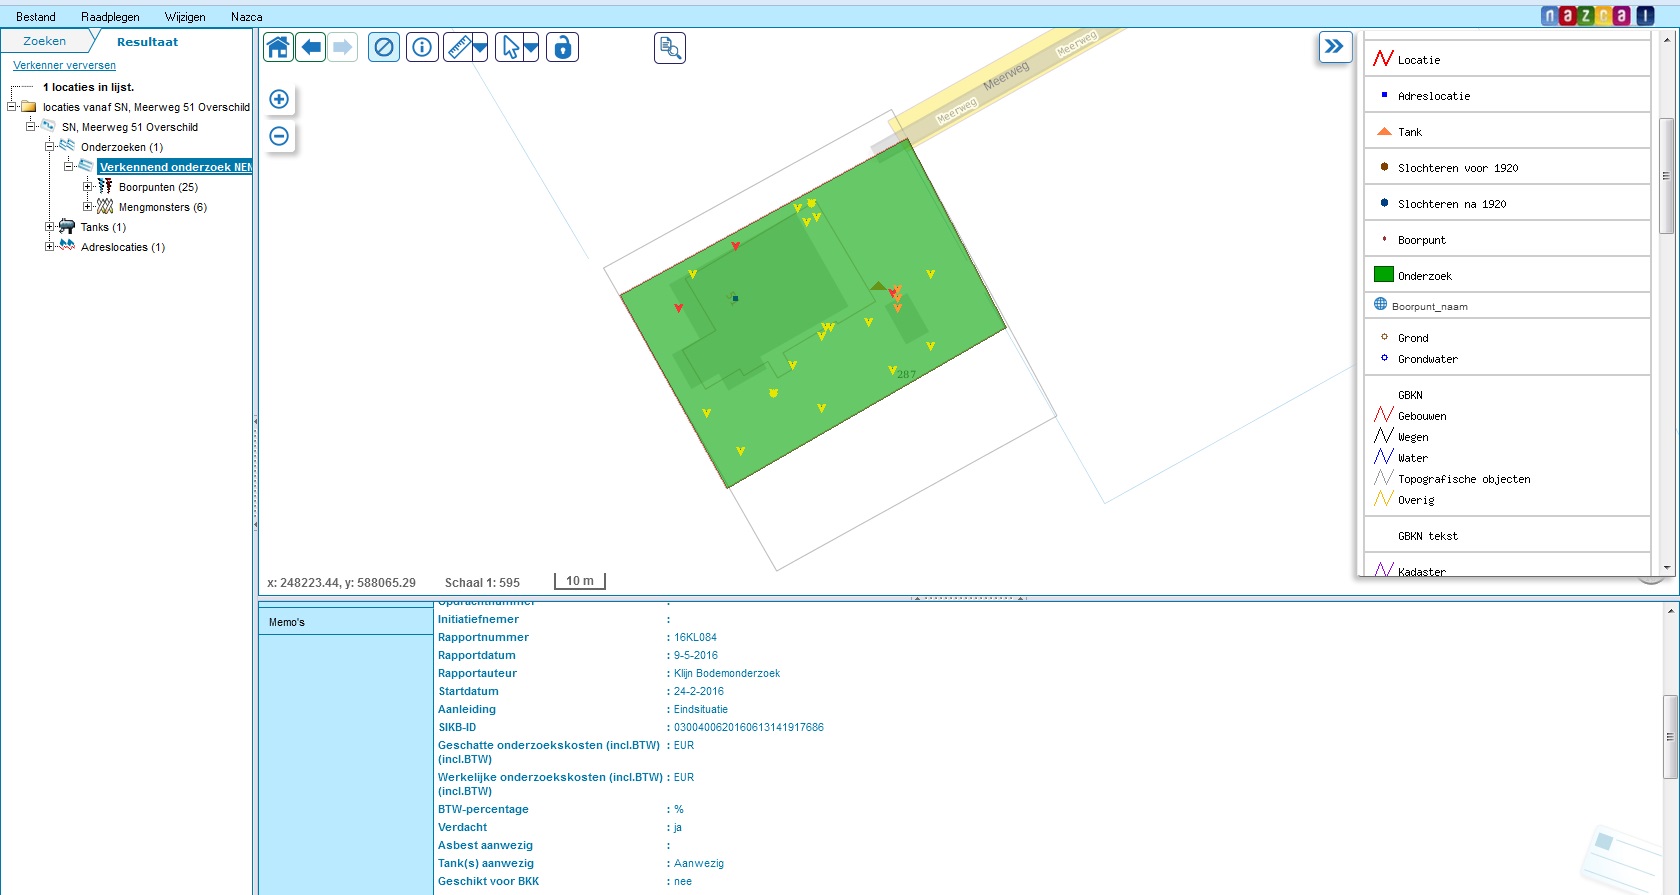Select the pointer selection tool
Screen dimensions: 1680x895
click(x=509, y=47)
